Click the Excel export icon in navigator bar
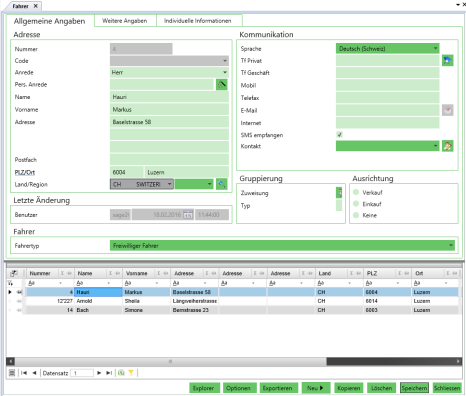This screenshot has width=466, height=396. point(121,373)
